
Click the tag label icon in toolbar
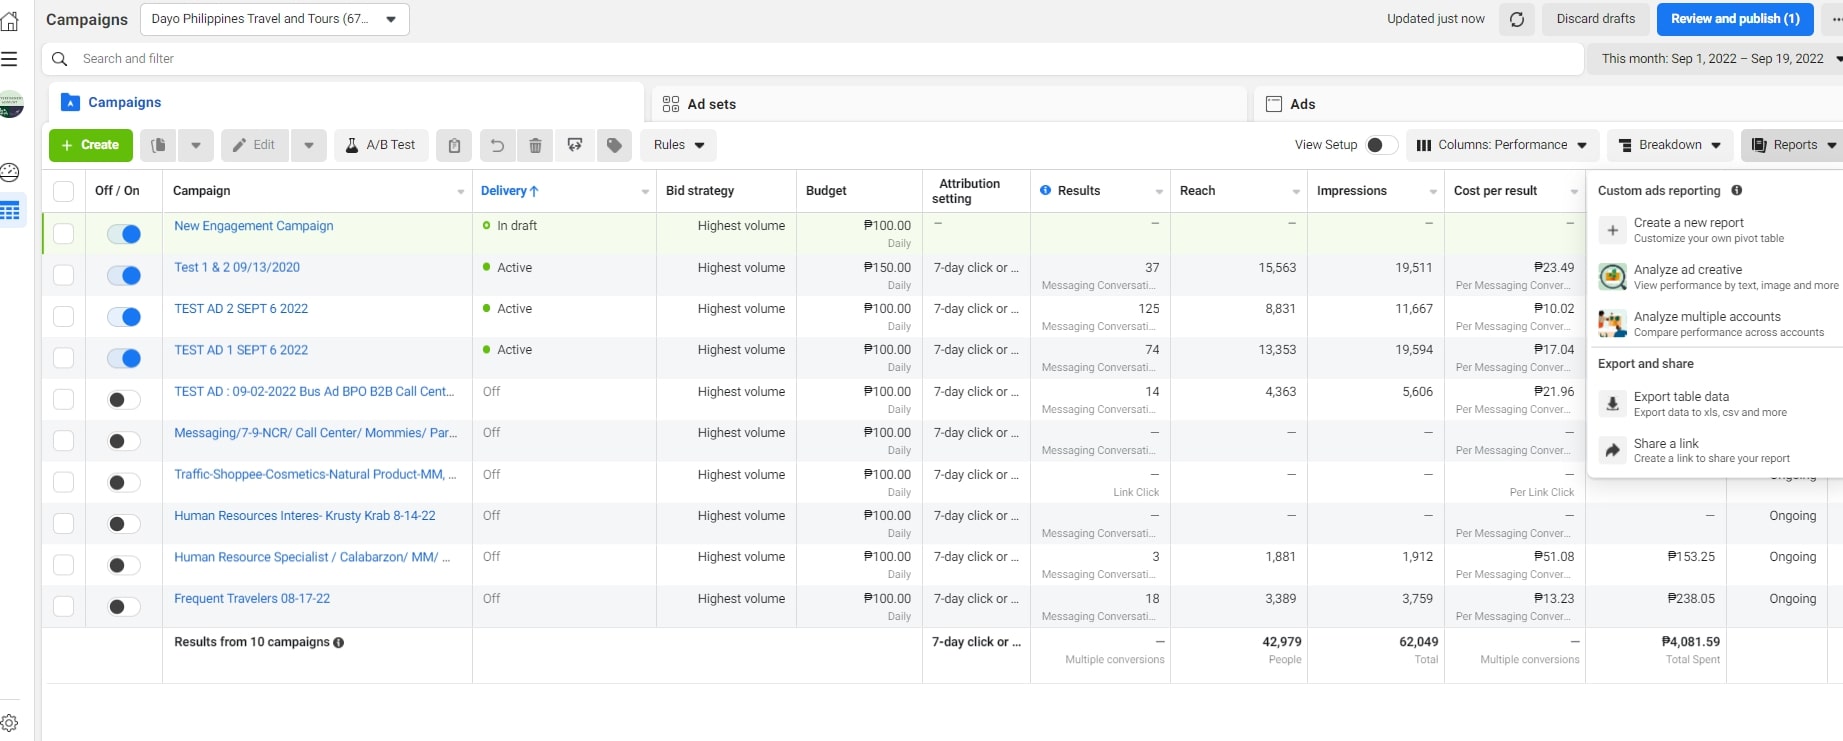coord(614,145)
